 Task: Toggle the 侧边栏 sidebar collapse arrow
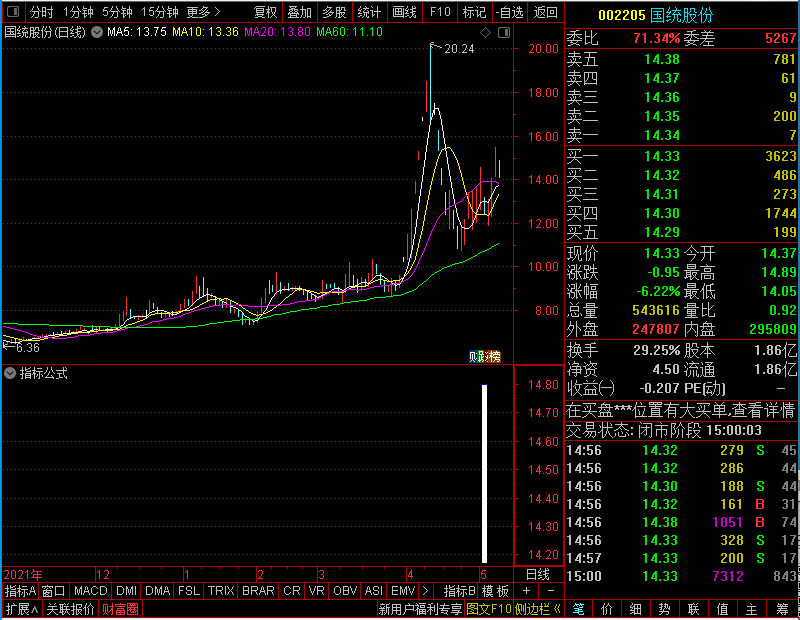pos(557,609)
